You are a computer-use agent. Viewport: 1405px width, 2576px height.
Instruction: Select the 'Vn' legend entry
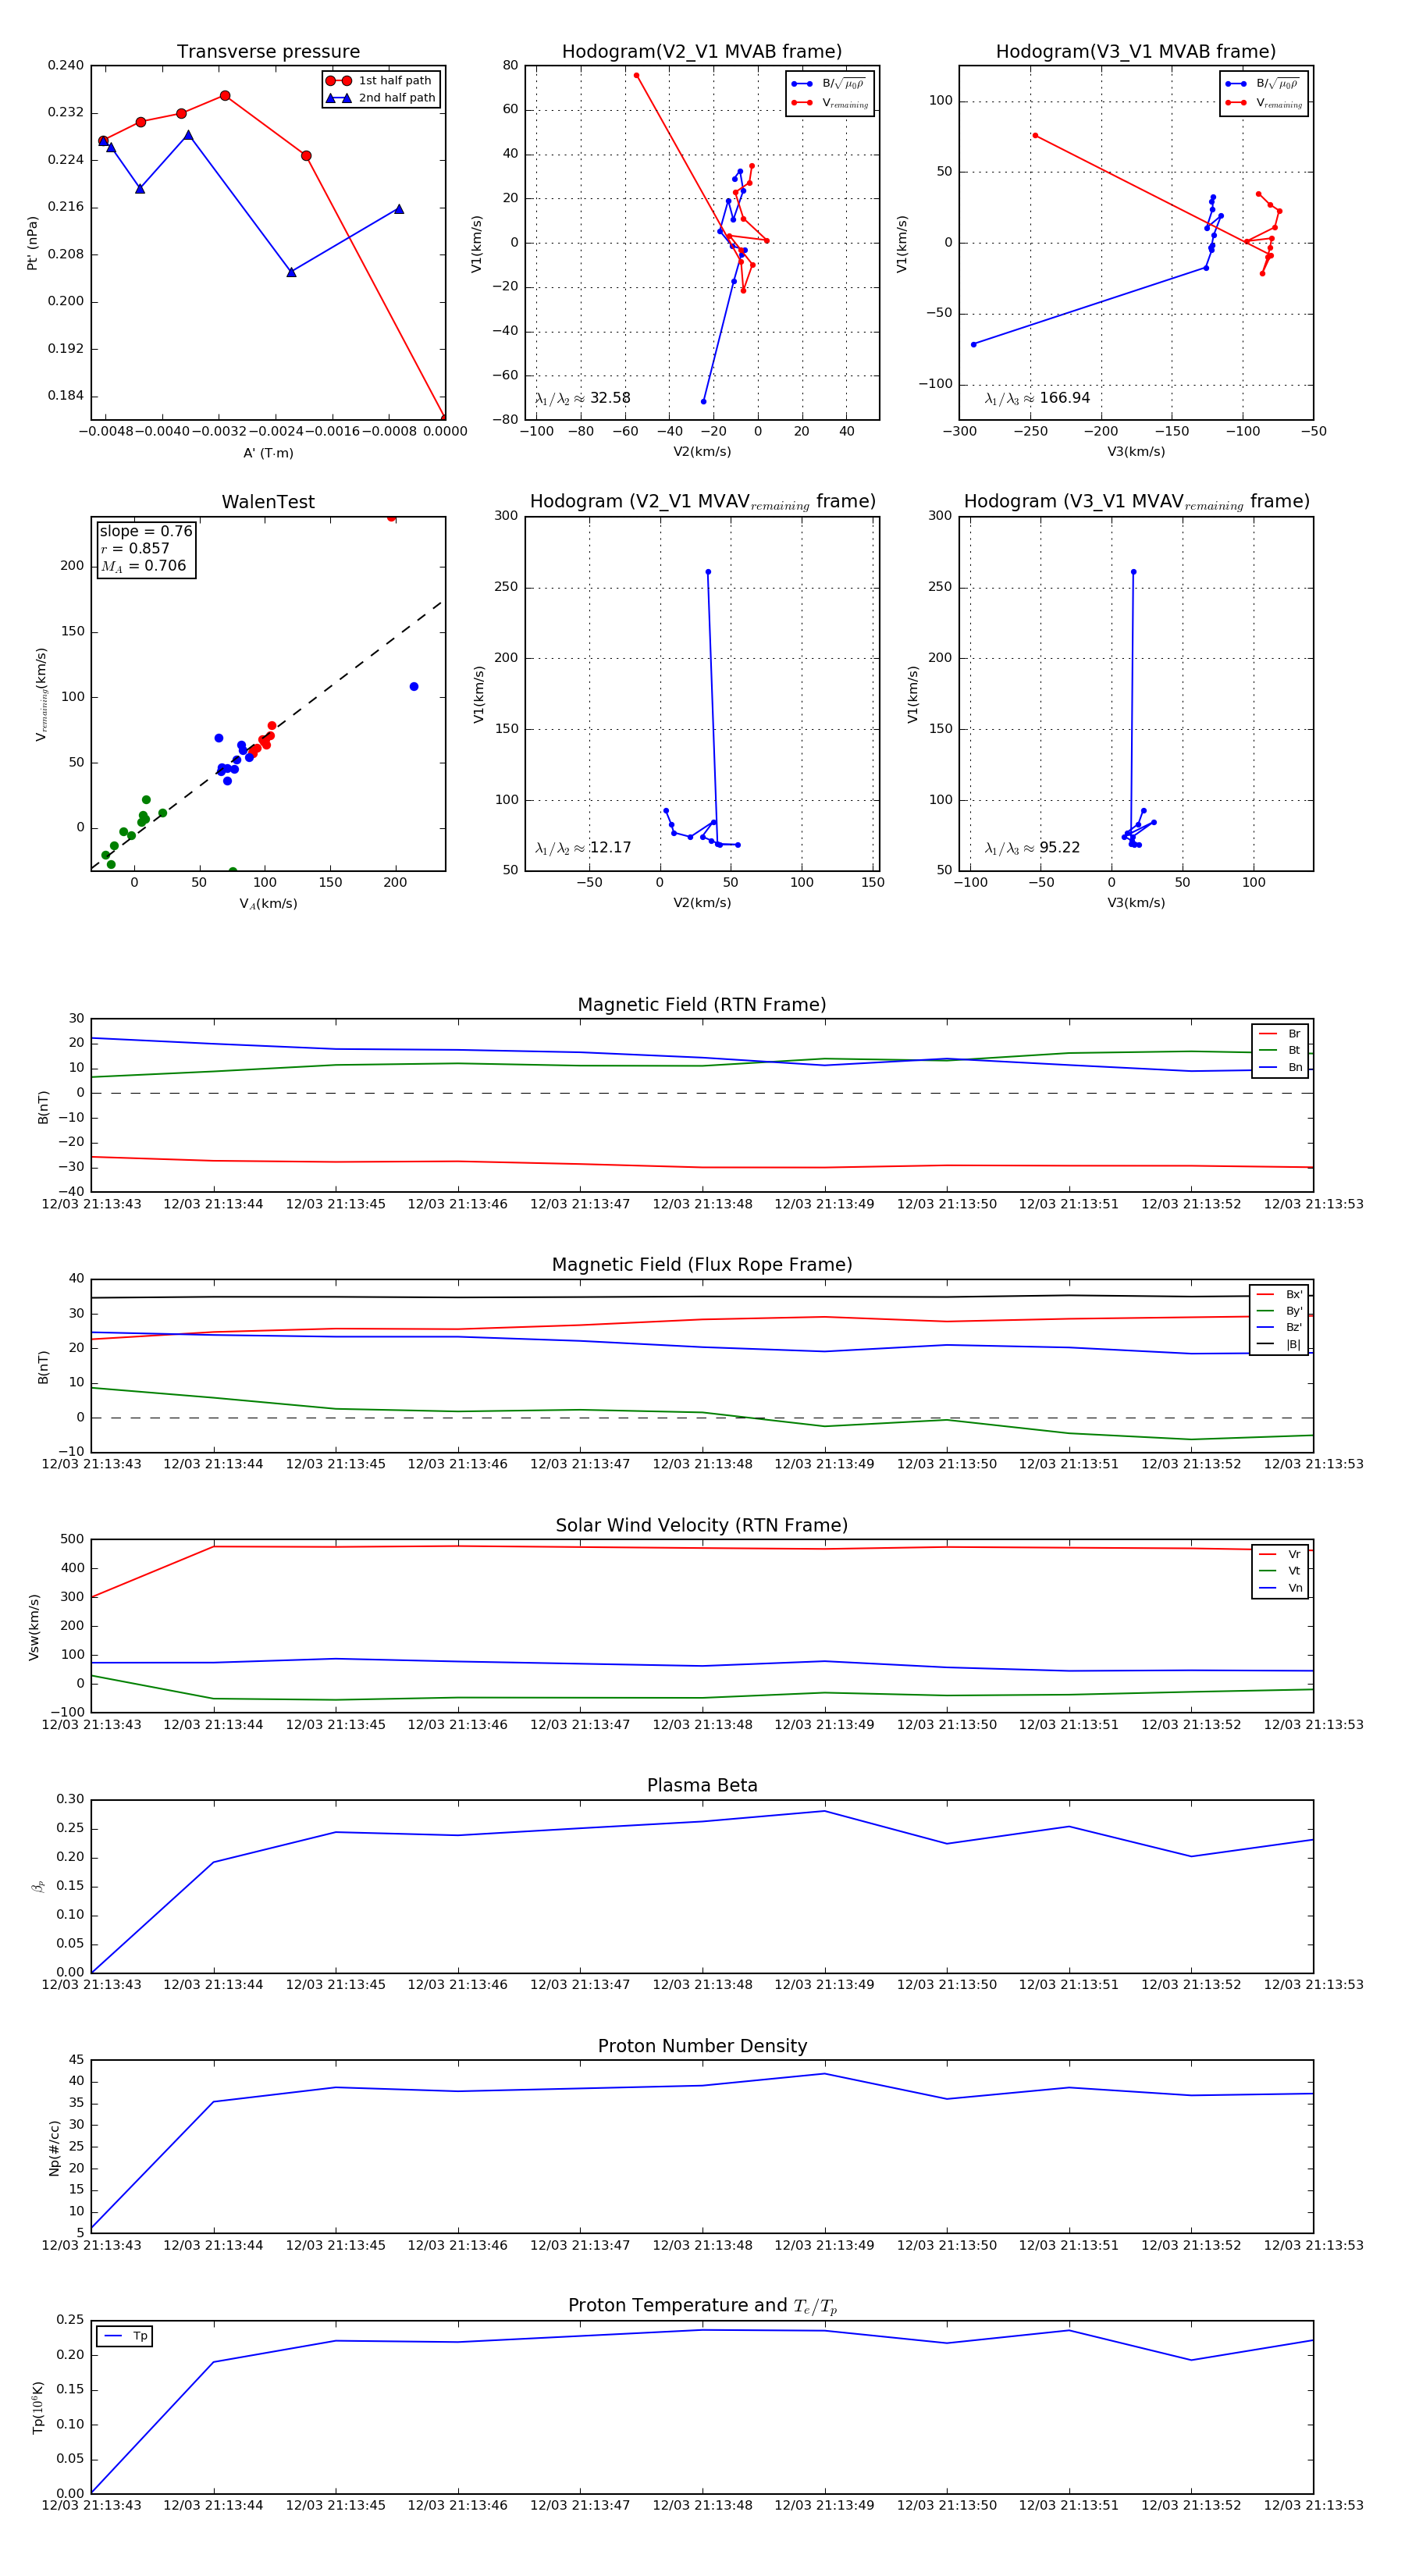tap(1280, 1588)
